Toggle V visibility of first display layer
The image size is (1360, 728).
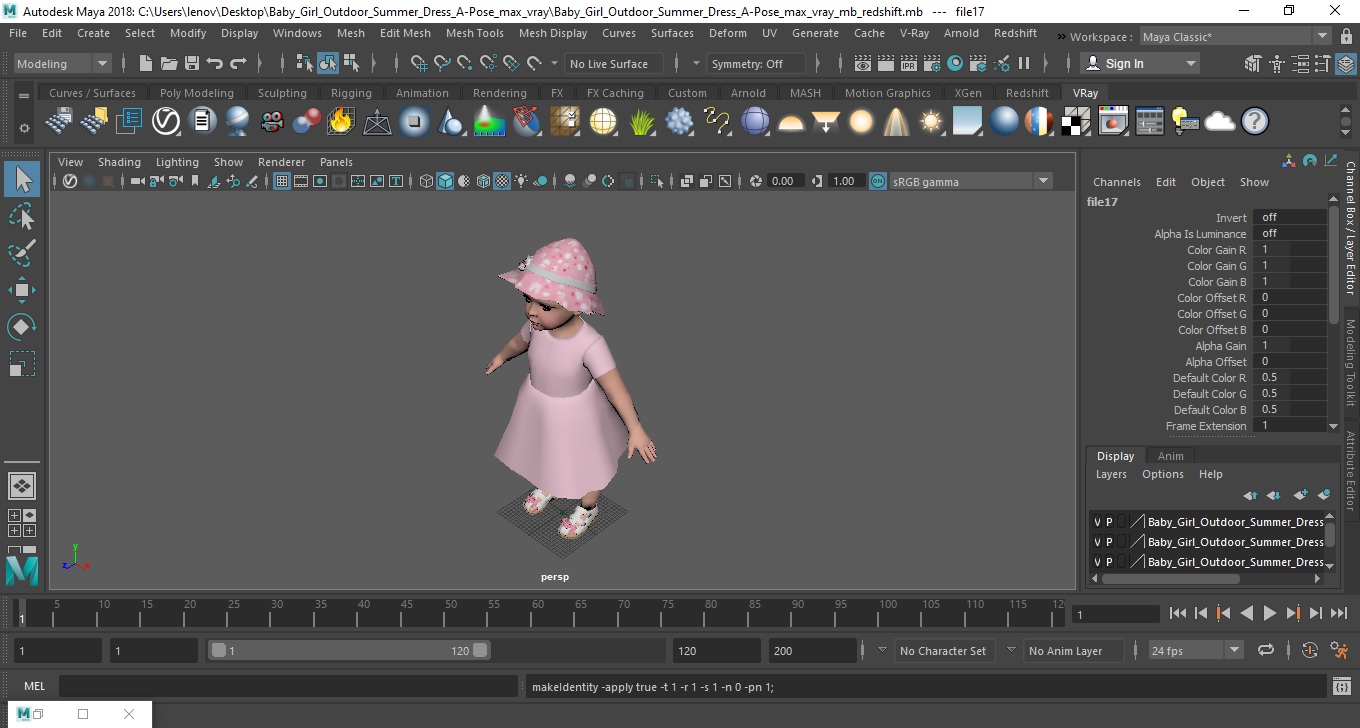[x=1097, y=522]
